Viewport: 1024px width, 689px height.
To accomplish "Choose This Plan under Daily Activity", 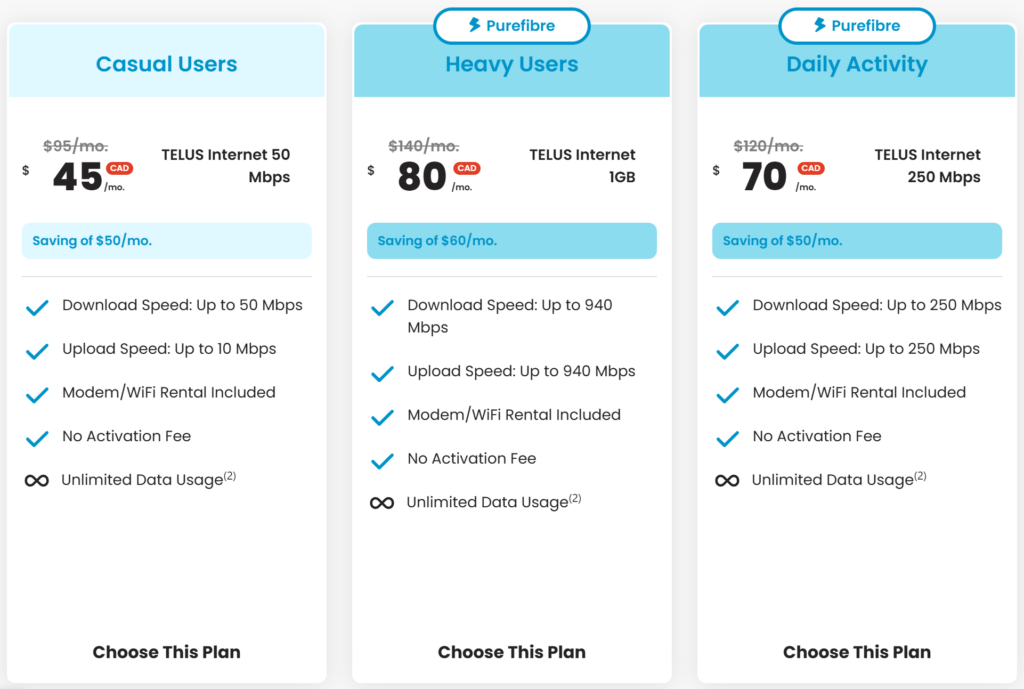I will pos(856,652).
